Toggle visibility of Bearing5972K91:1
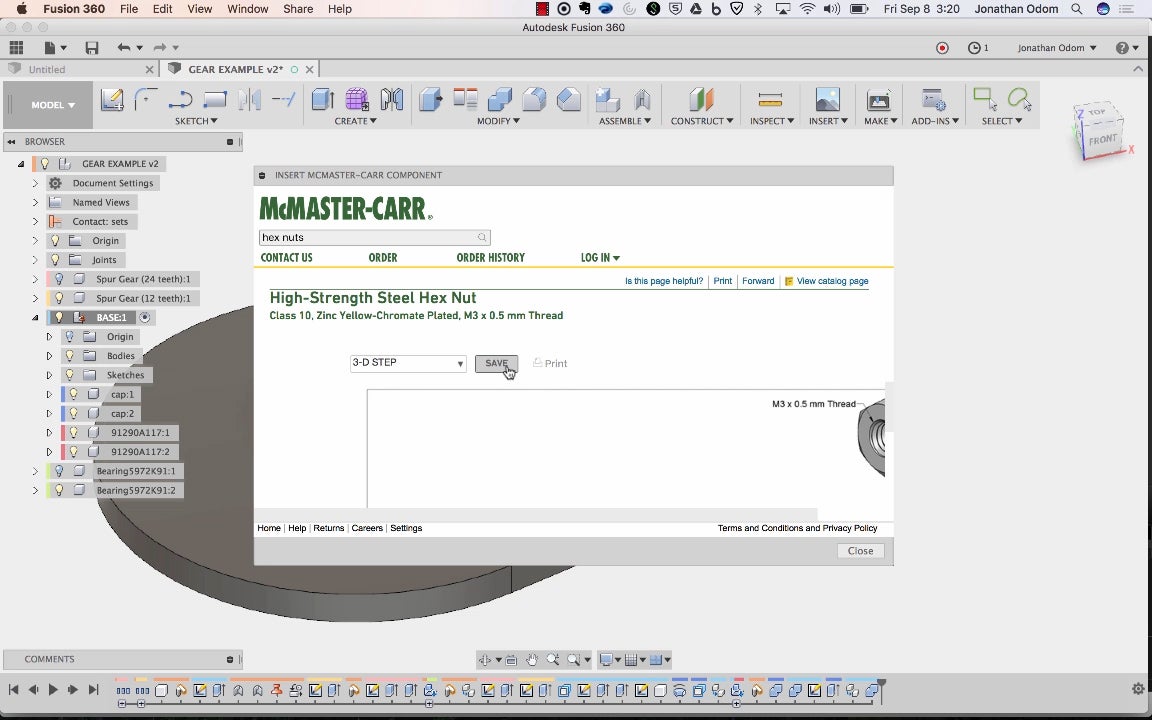Viewport: 1152px width, 720px height. pyautogui.click(x=59, y=471)
